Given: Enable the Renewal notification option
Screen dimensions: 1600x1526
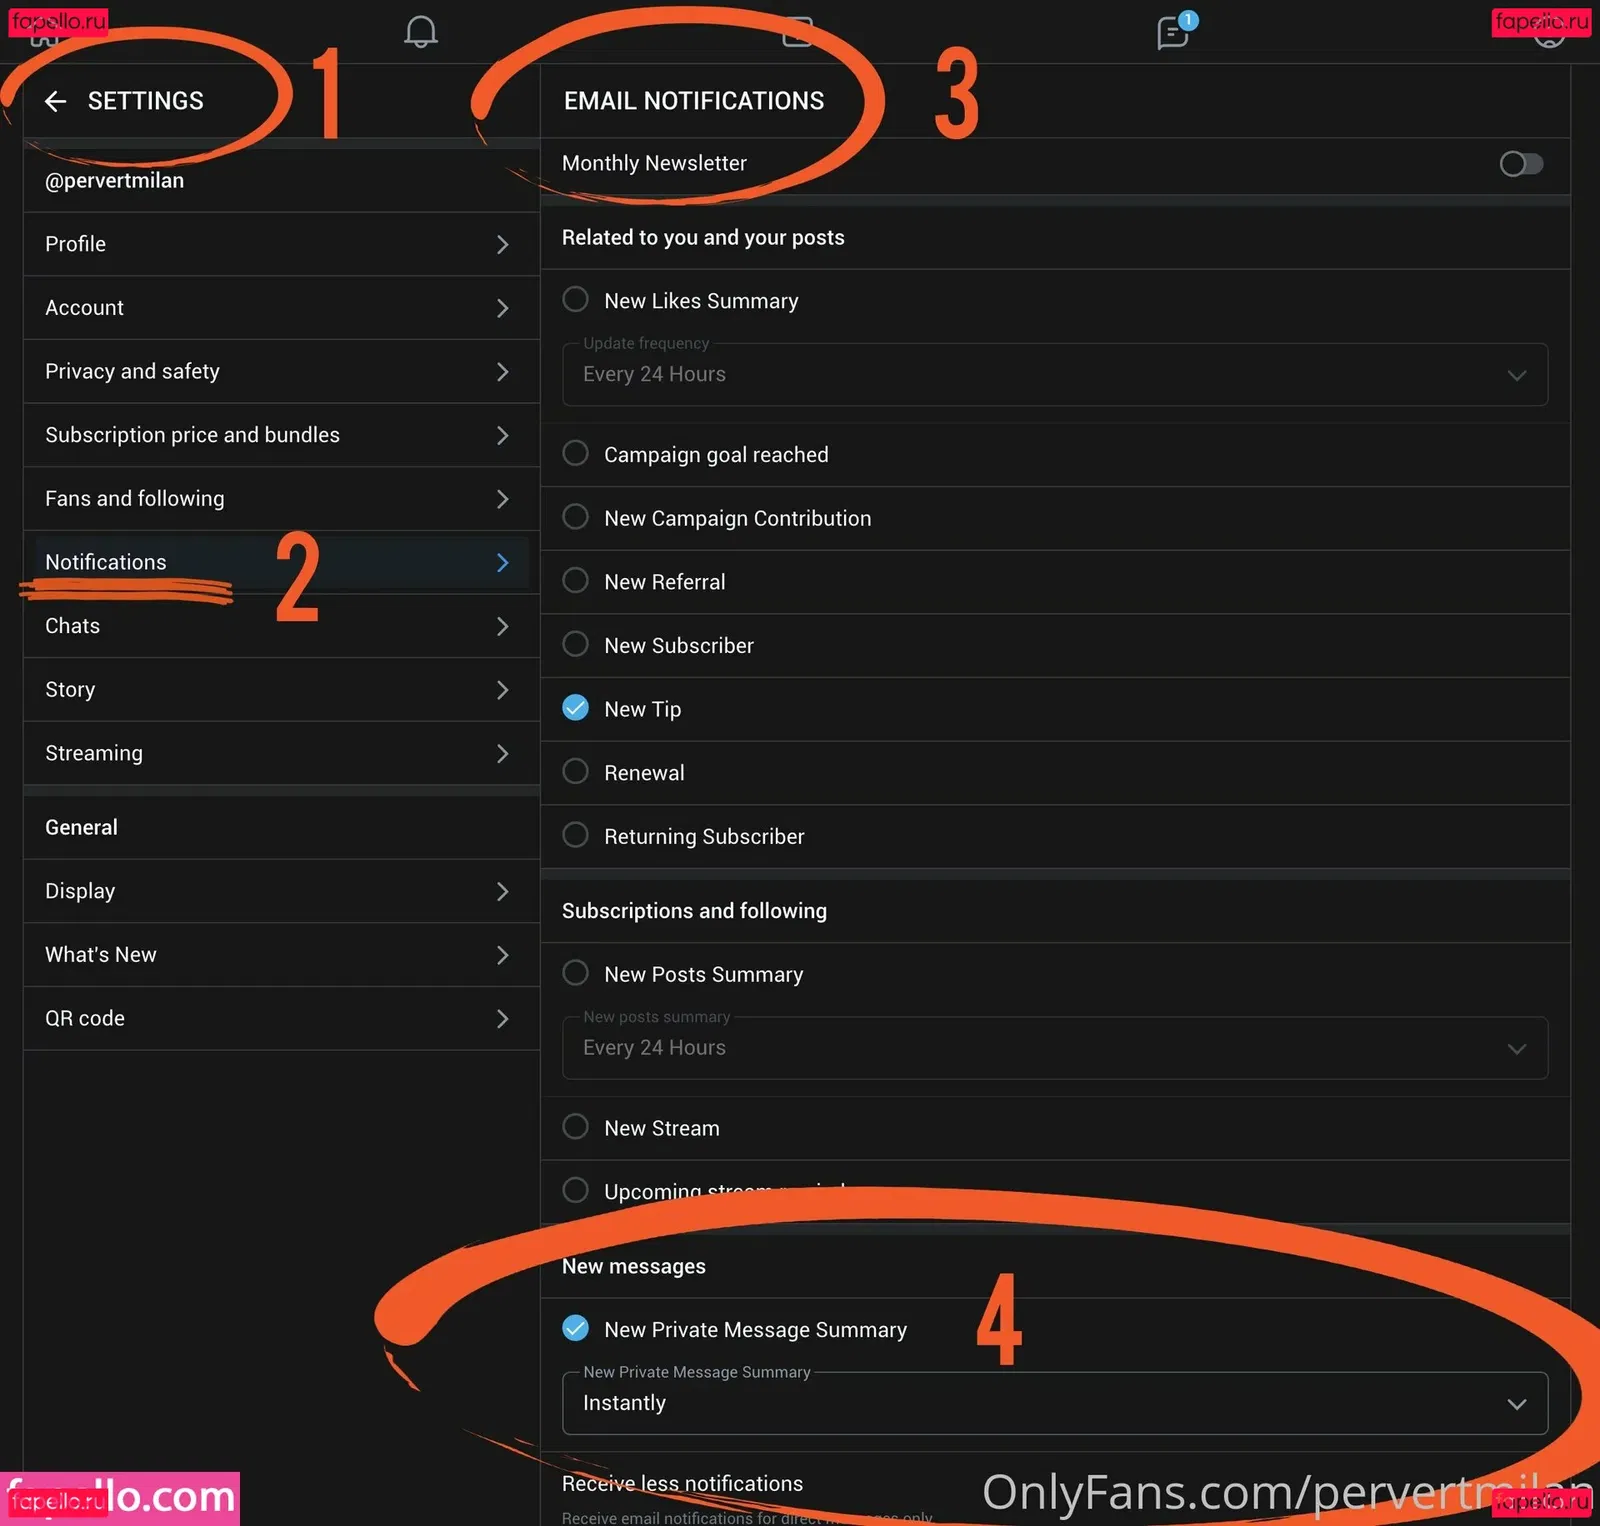Looking at the screenshot, I should 576,772.
